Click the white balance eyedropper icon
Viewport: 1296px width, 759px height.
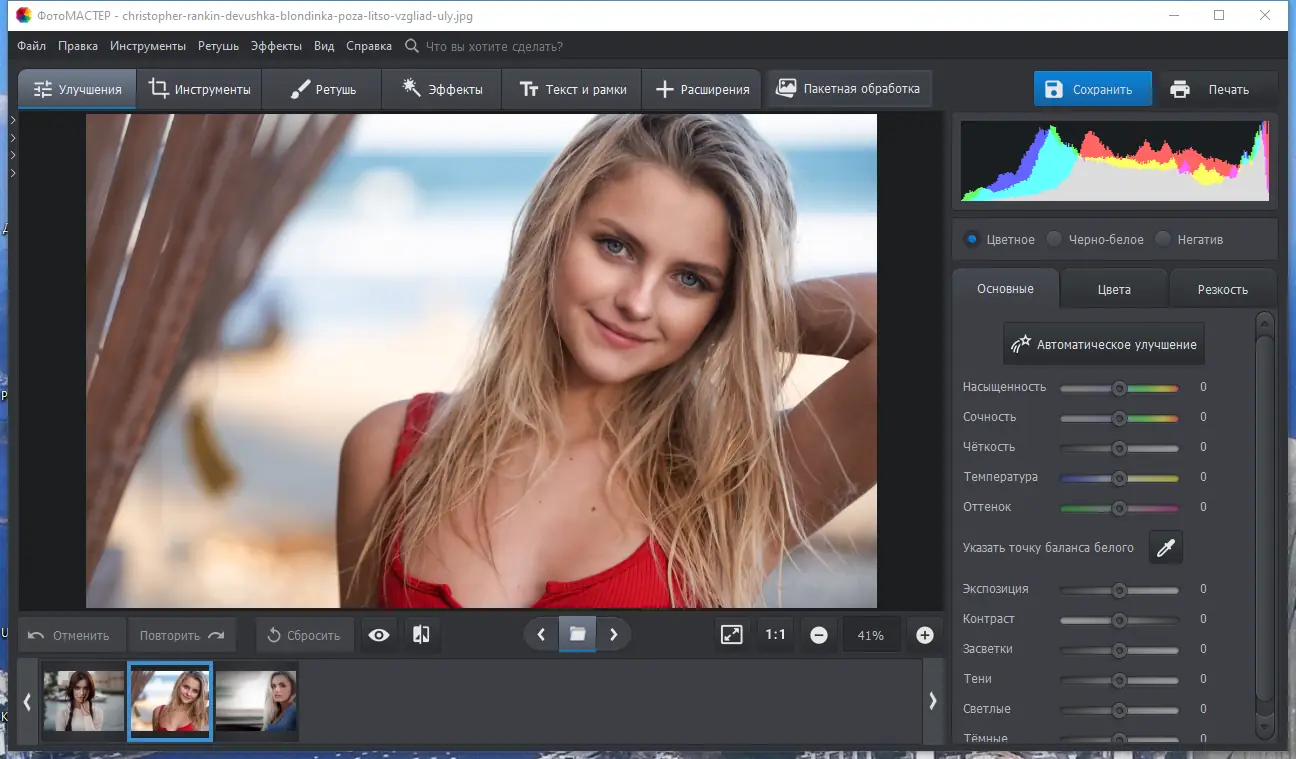click(x=1165, y=547)
